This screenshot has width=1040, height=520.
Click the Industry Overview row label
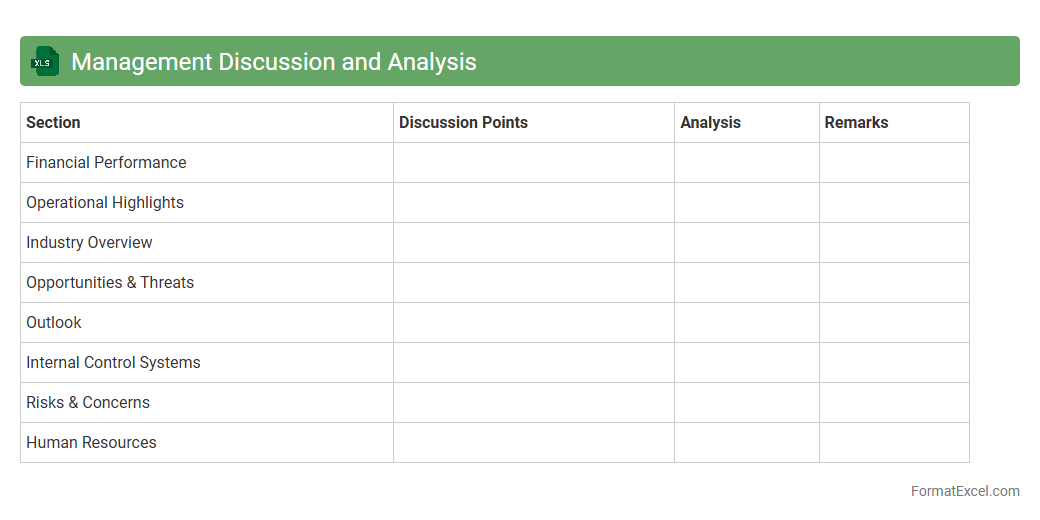pos(89,242)
